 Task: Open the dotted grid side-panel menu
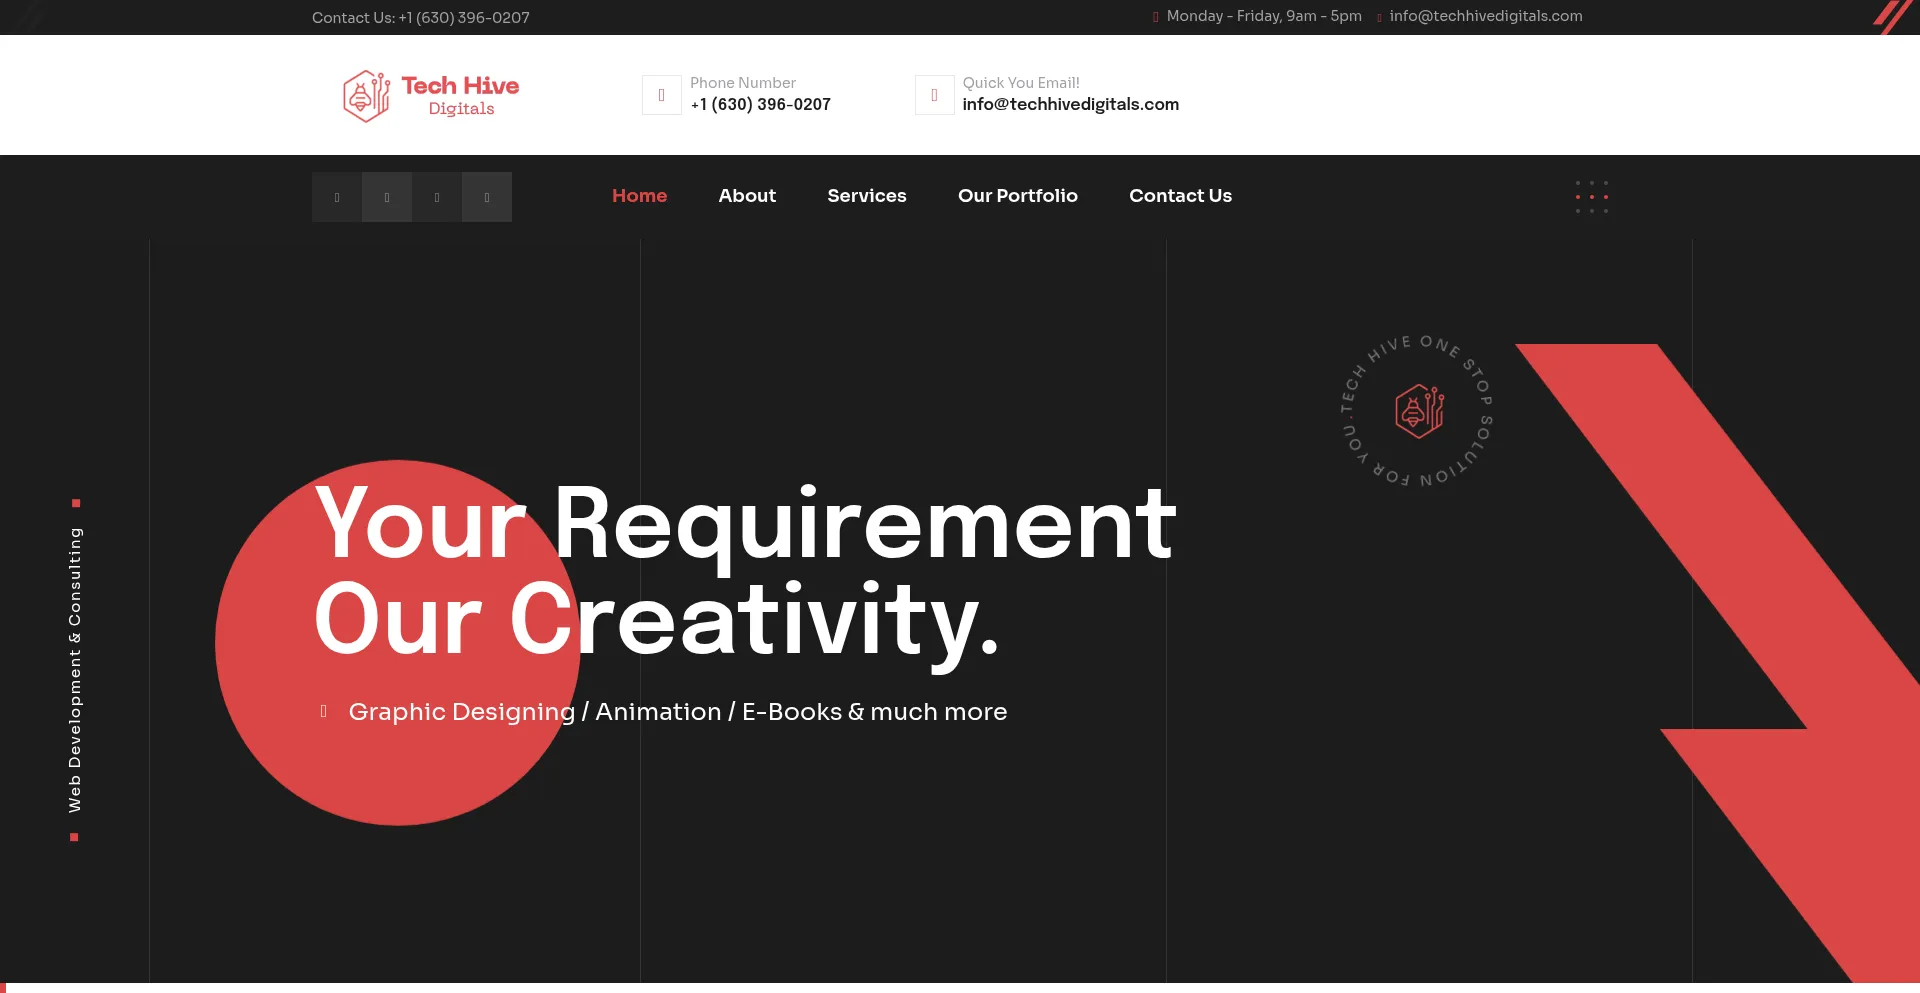1591,197
